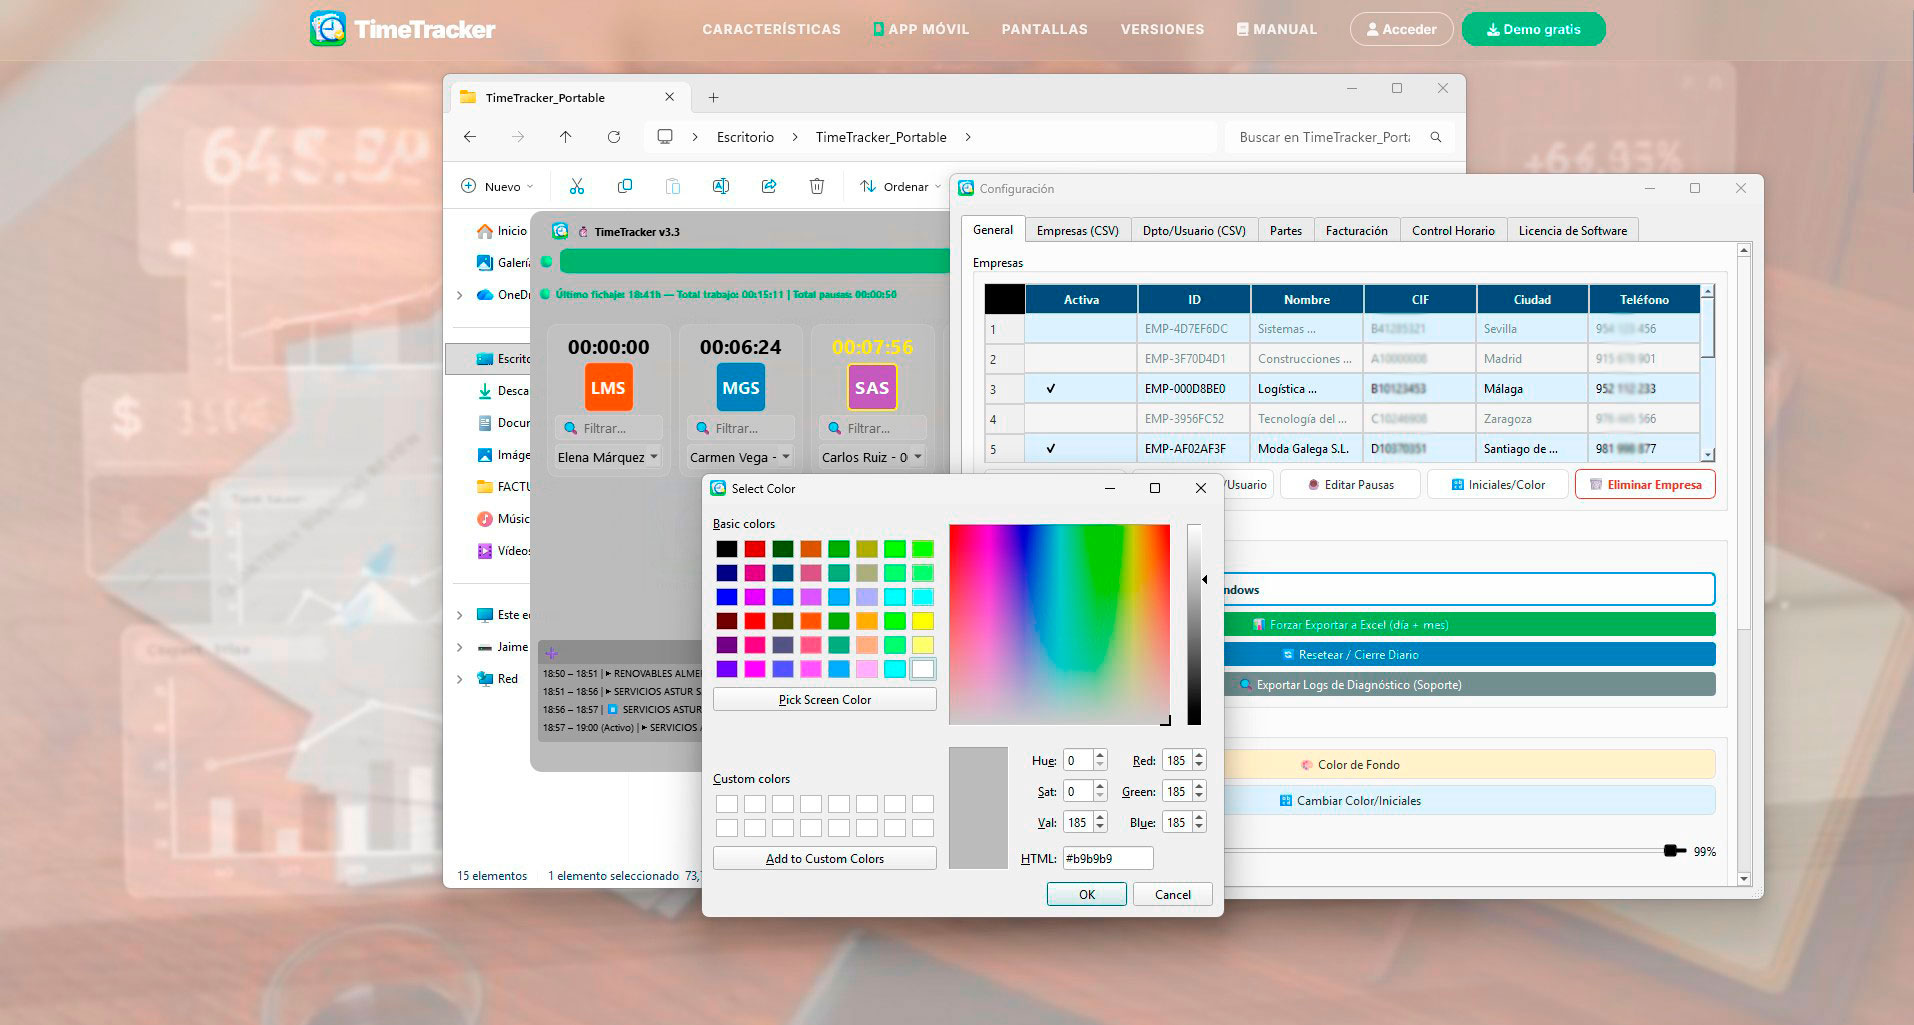1914x1025 pixels.
Task: Toggle Activa cell for Sistemas row
Action: [1081, 328]
